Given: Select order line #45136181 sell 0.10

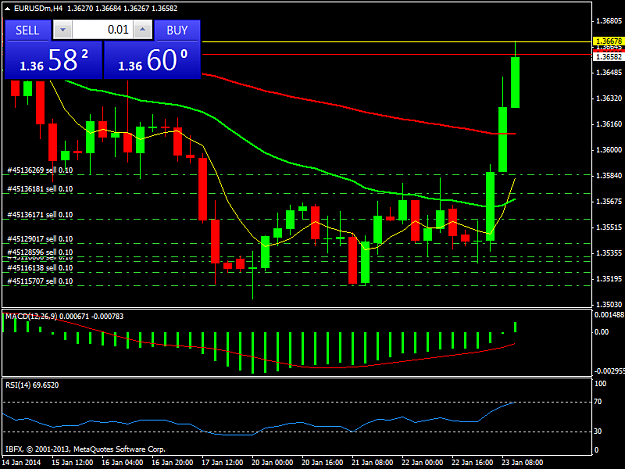Looking at the screenshot, I should [x=40, y=189].
